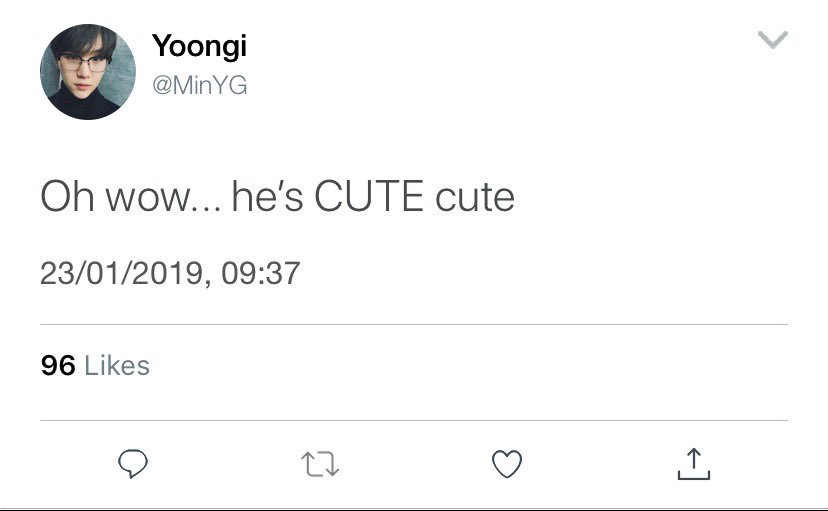Favorite the tweet via heart outline
828x511 pixels.
point(507,464)
